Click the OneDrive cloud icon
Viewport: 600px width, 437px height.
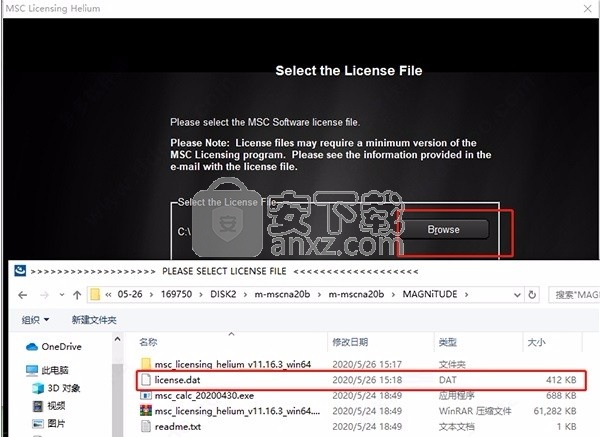32,347
